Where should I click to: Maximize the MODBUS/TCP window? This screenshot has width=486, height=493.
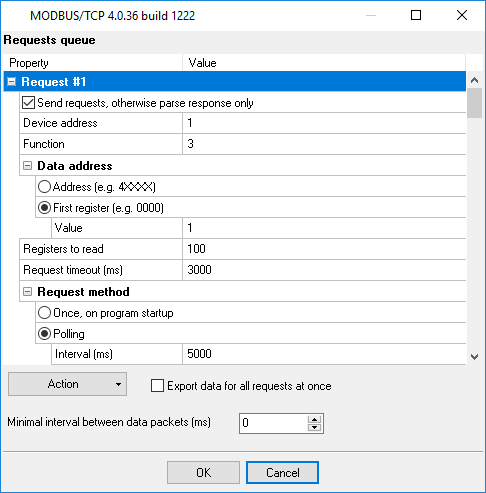(x=416, y=15)
